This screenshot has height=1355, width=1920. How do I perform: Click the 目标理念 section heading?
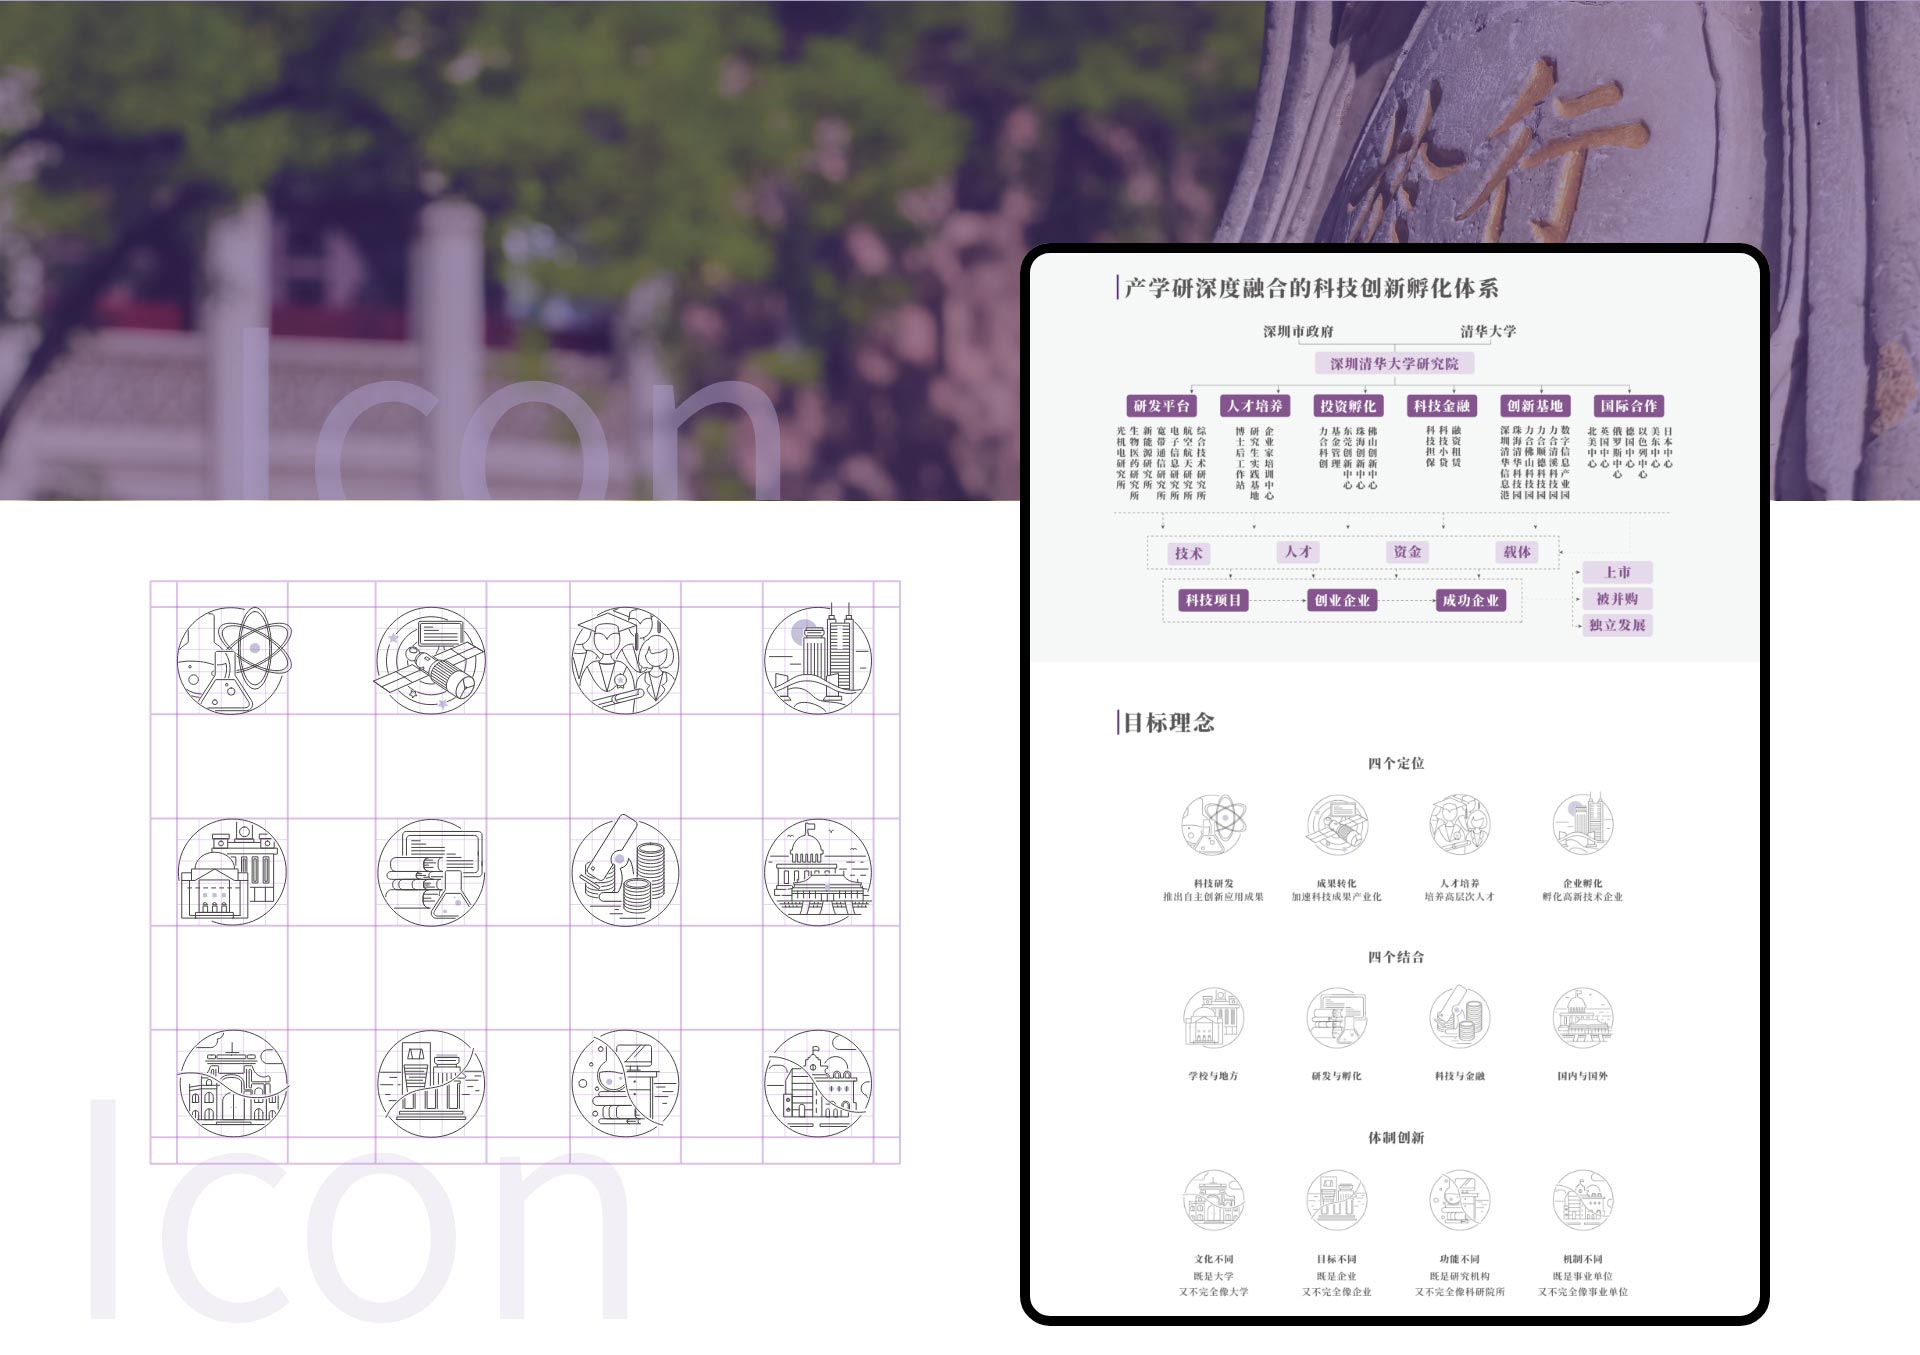[x=1168, y=722]
